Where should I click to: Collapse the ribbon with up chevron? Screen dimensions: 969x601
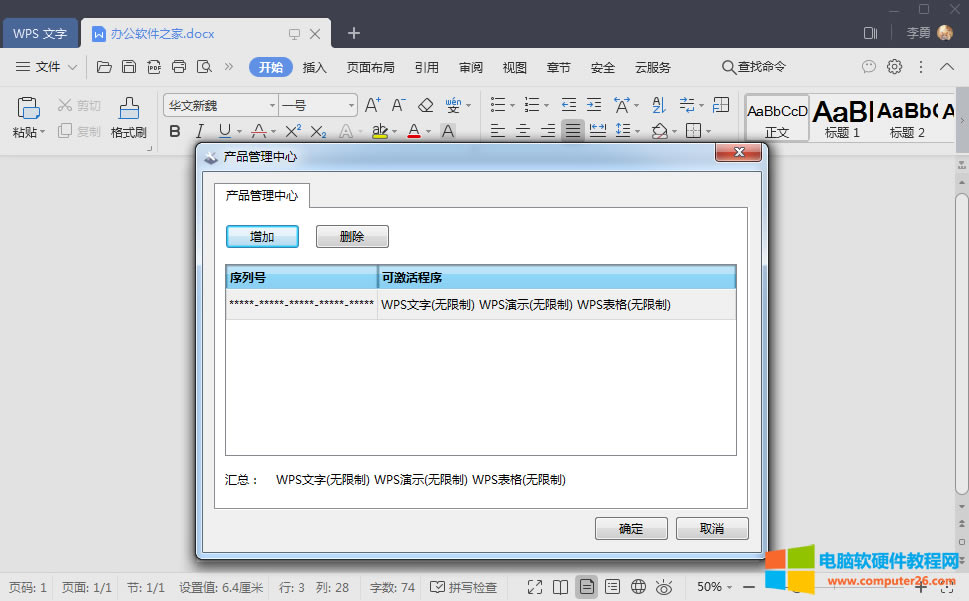pyautogui.click(x=947, y=67)
